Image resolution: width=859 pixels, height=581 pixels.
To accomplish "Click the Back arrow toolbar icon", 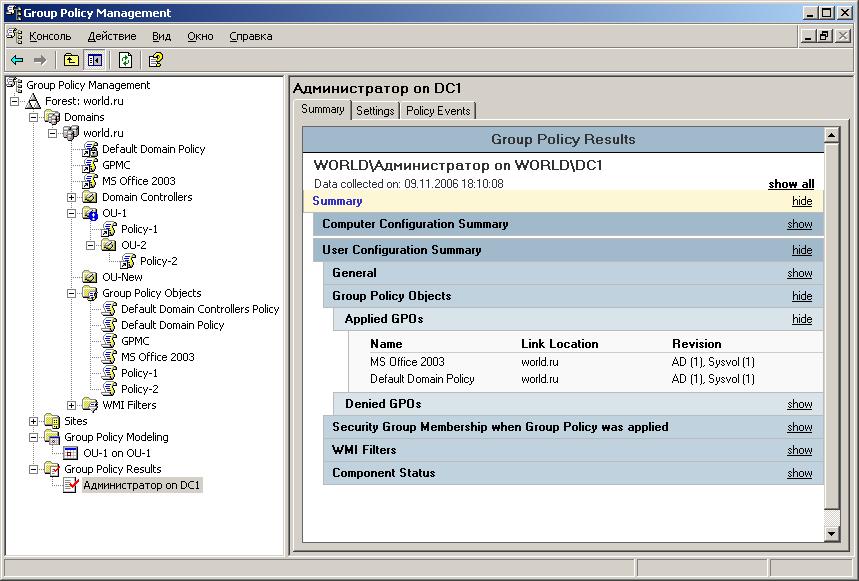I will point(17,60).
